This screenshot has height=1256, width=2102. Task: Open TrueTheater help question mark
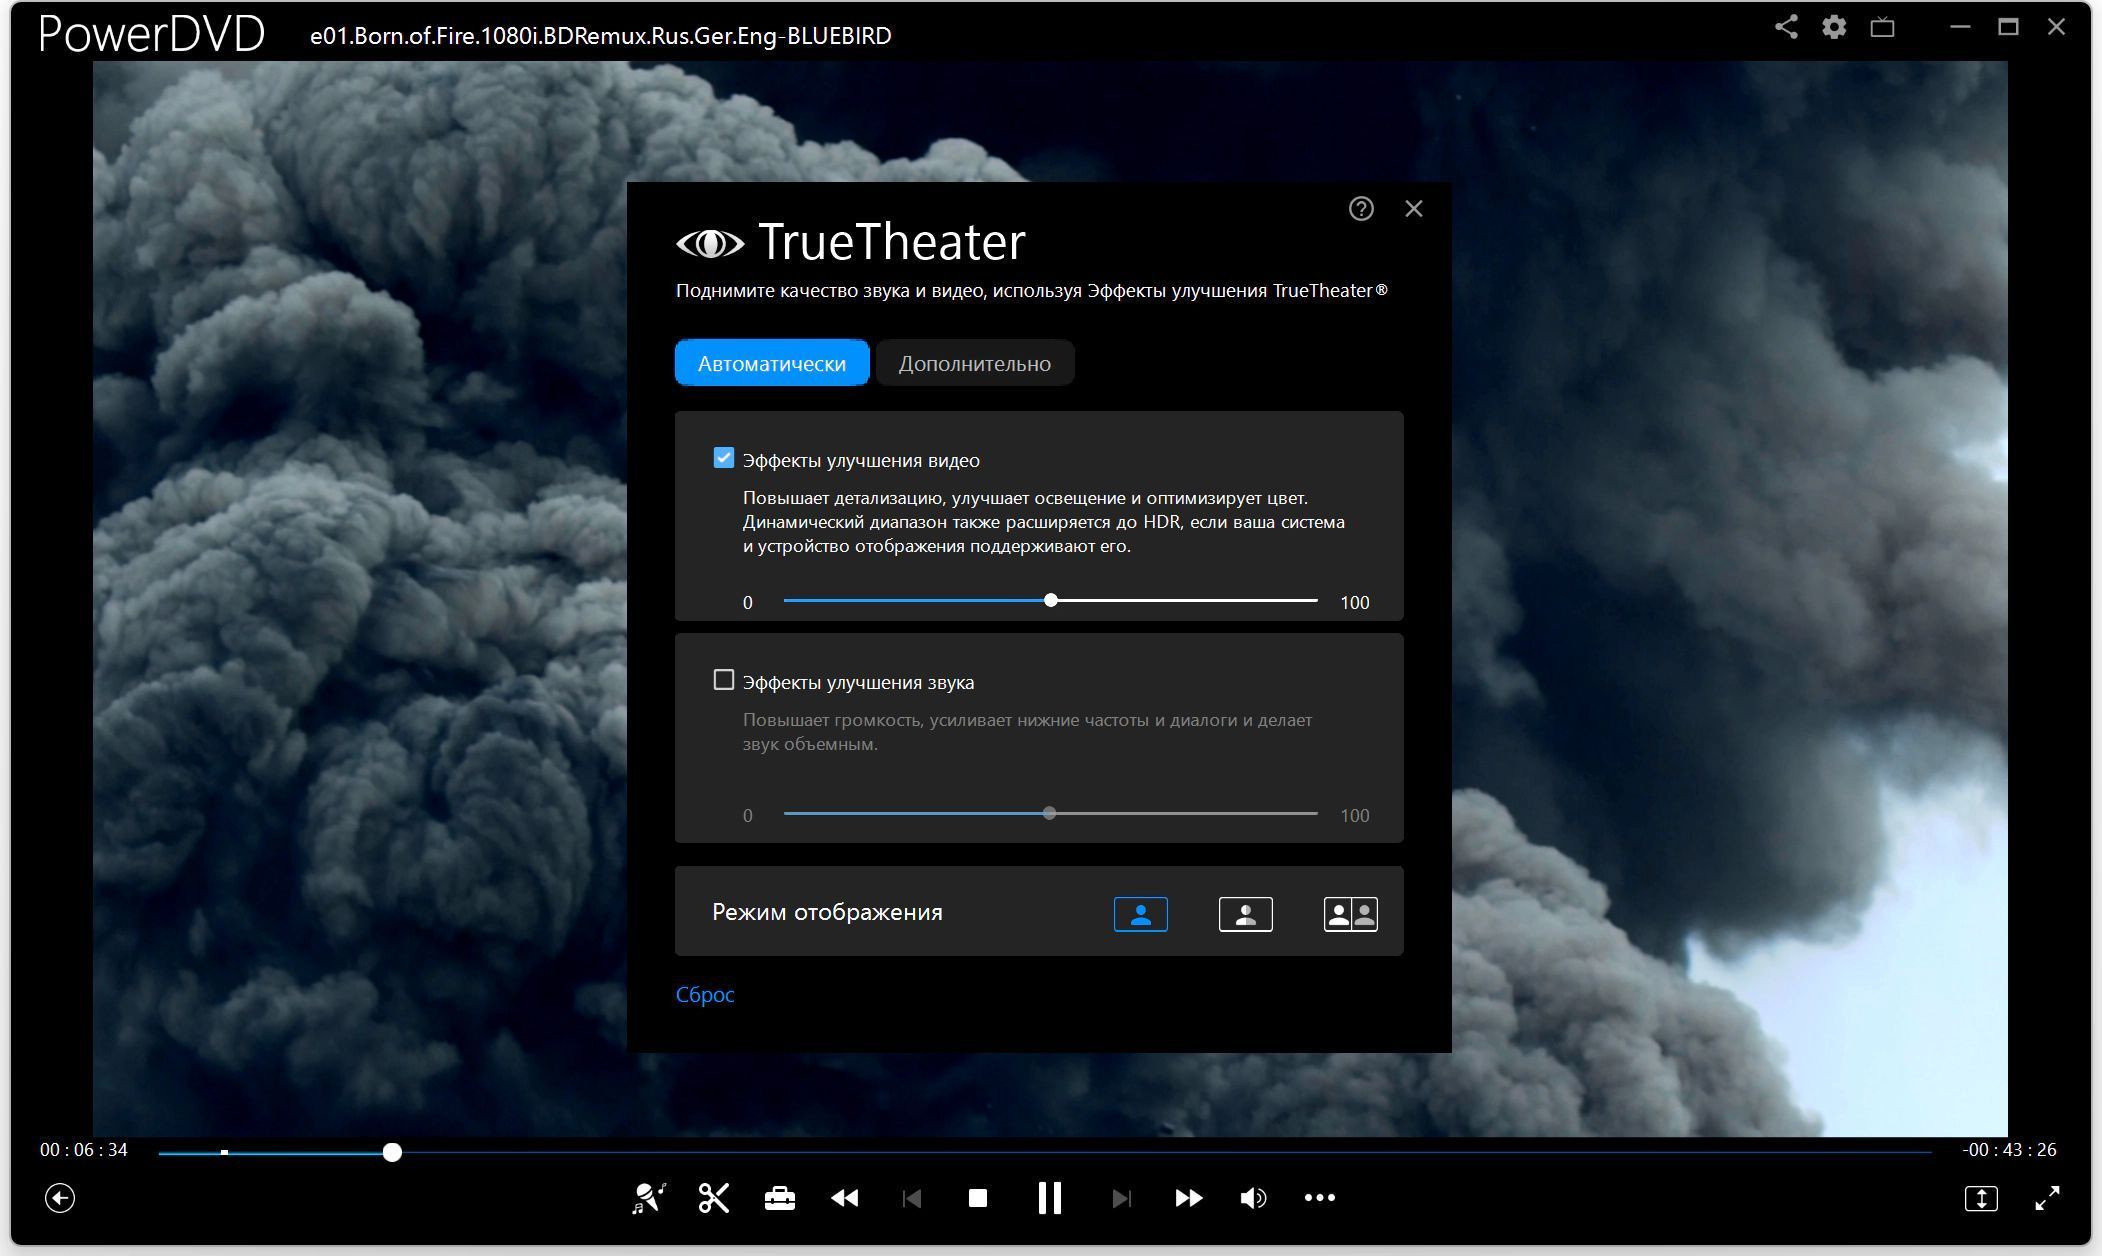coord(1361,208)
